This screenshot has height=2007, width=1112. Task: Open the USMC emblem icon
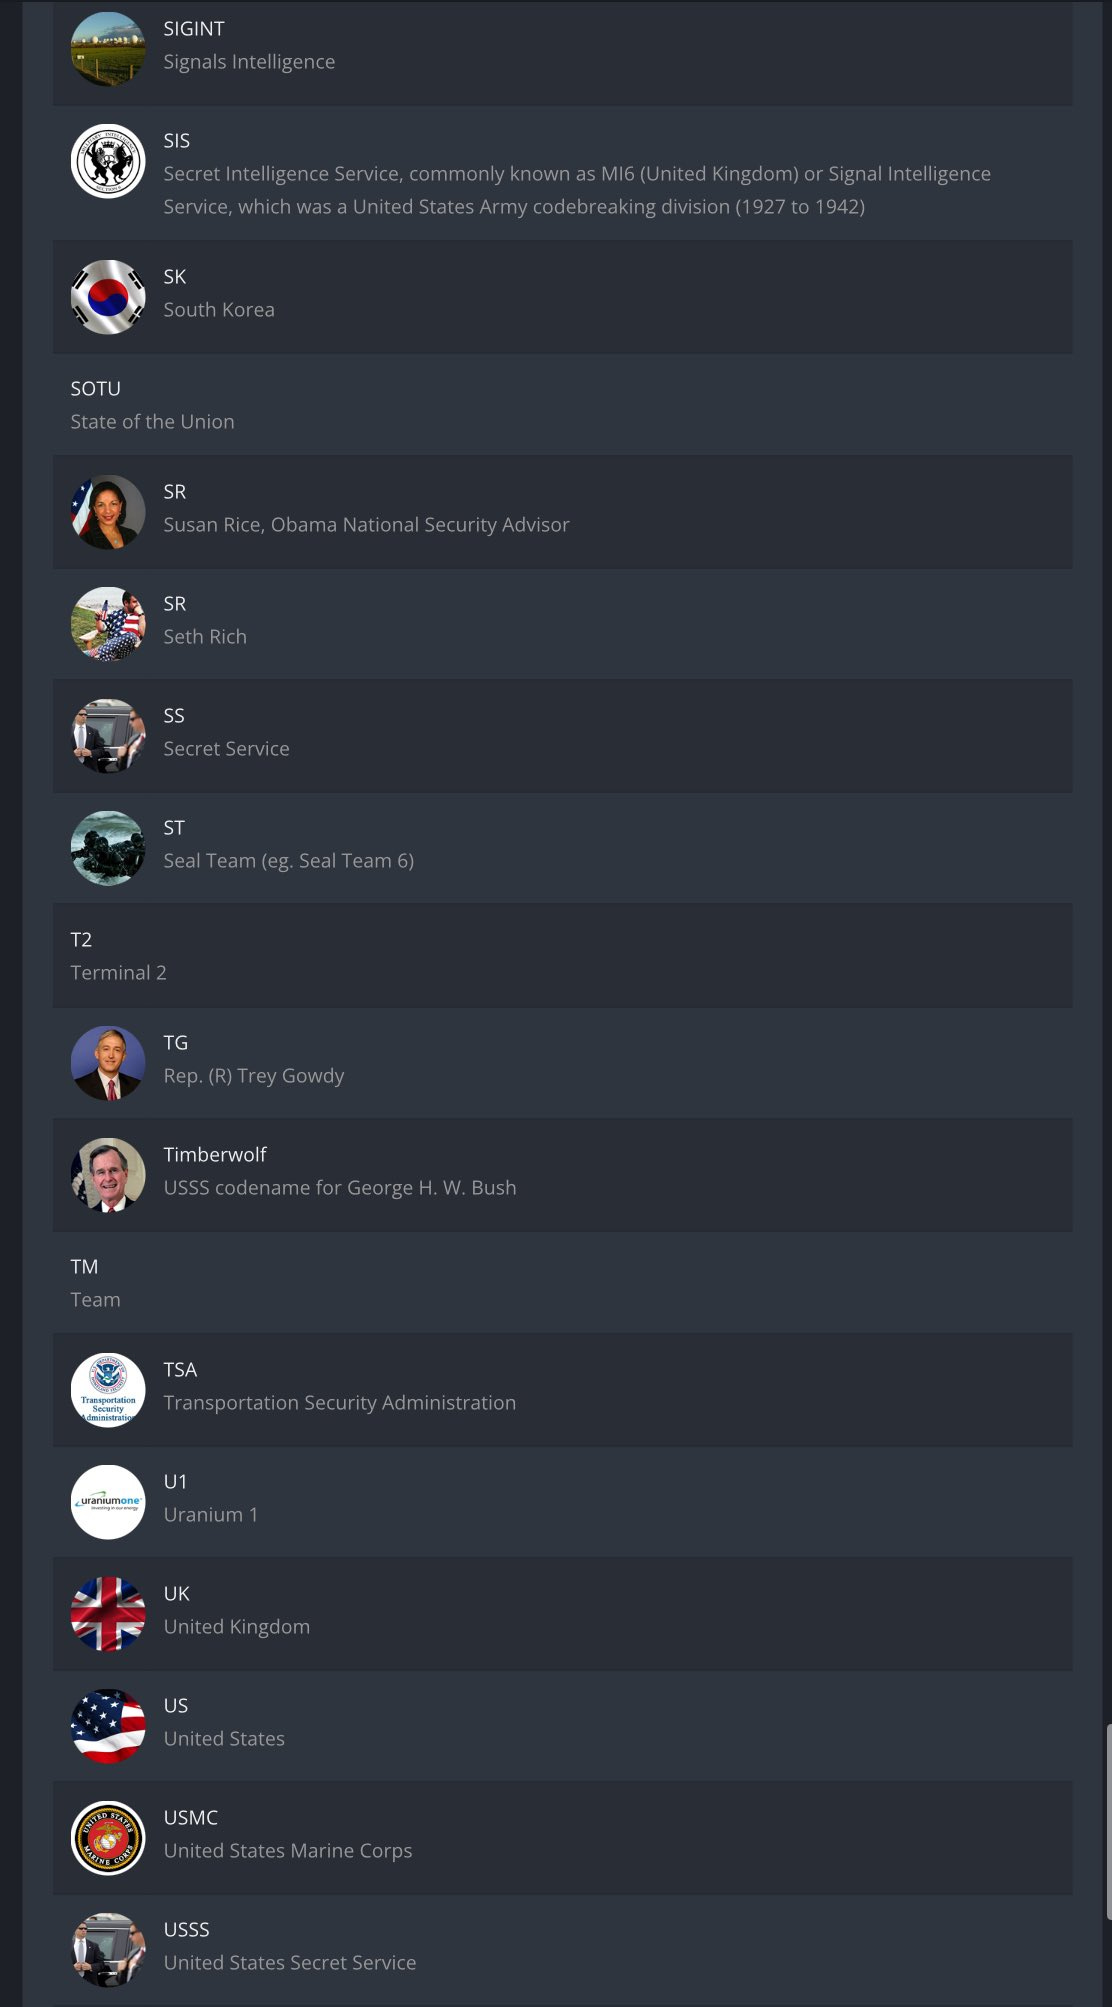click(108, 1838)
